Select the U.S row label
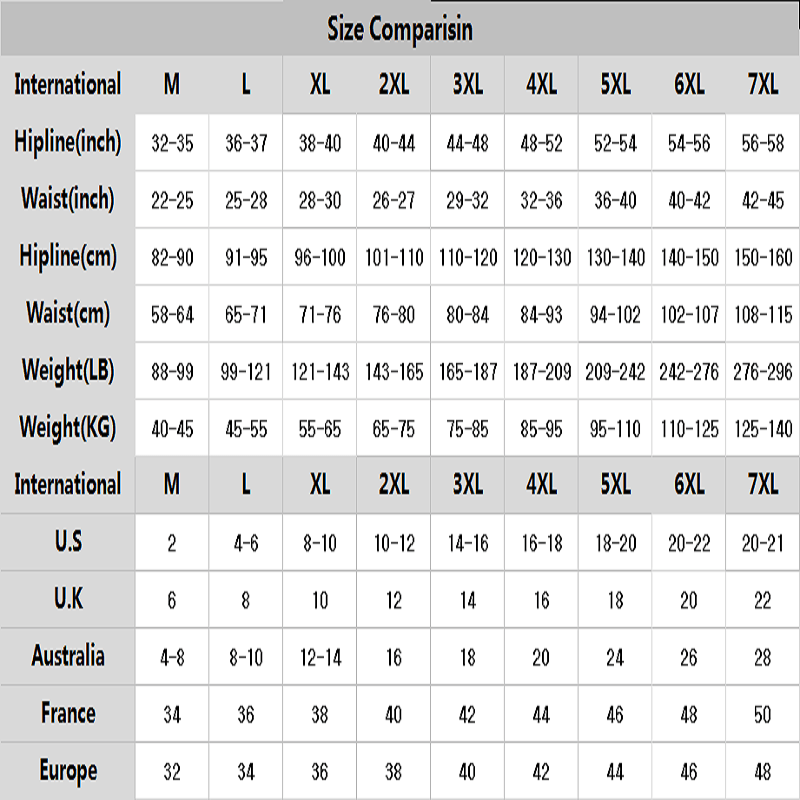Viewport: 800px width, 800px height. [x=68, y=542]
